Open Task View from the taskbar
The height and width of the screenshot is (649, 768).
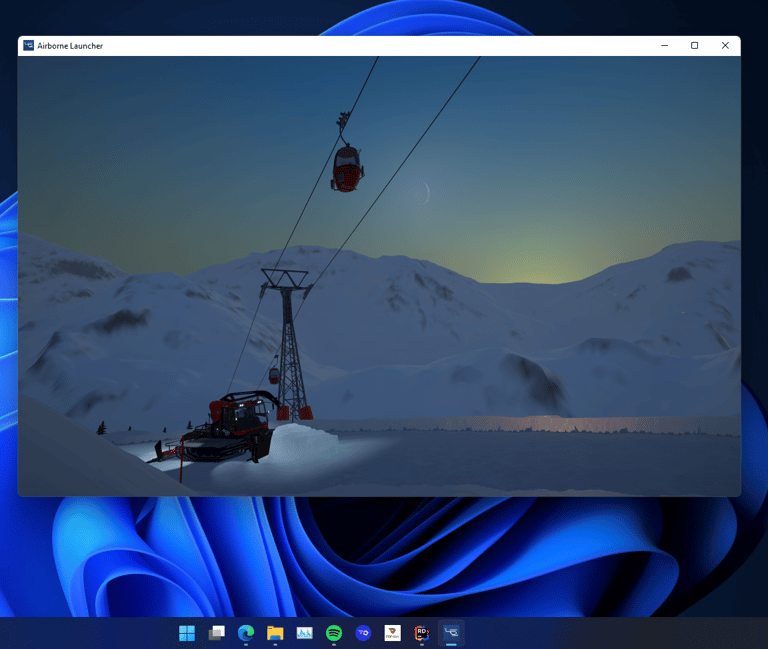point(216,633)
